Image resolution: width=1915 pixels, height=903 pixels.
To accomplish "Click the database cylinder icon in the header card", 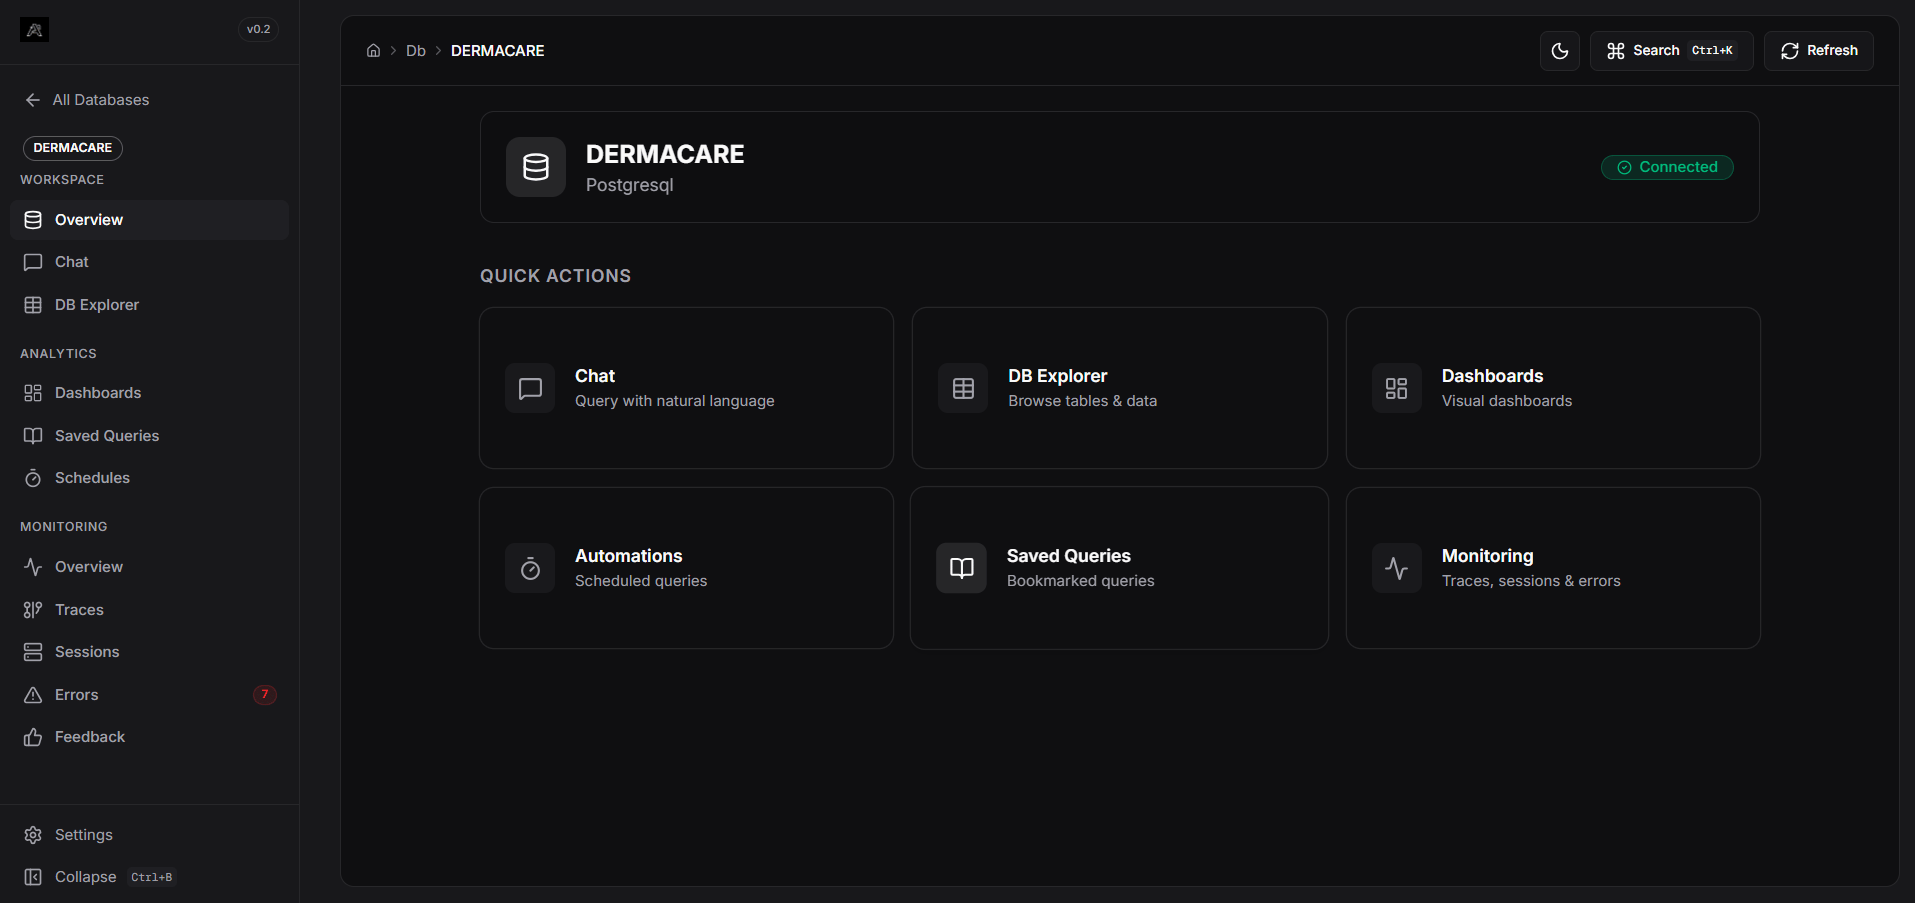I will 536,167.
